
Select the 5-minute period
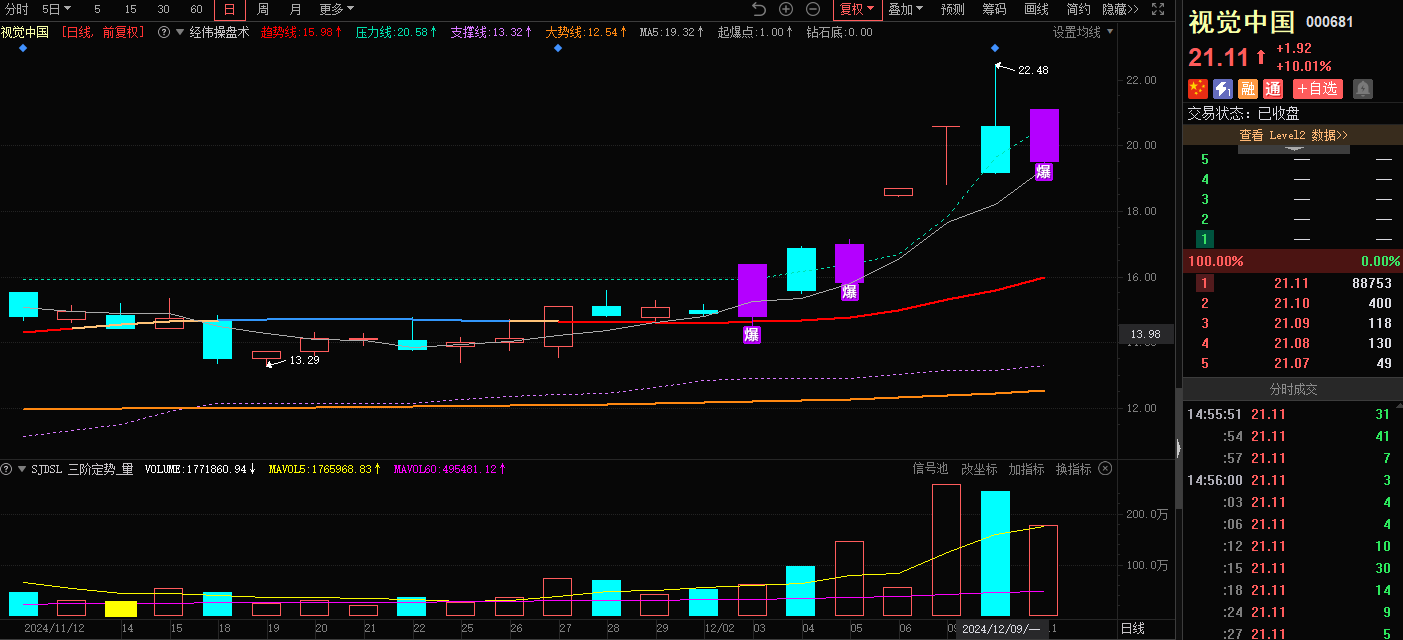click(97, 9)
